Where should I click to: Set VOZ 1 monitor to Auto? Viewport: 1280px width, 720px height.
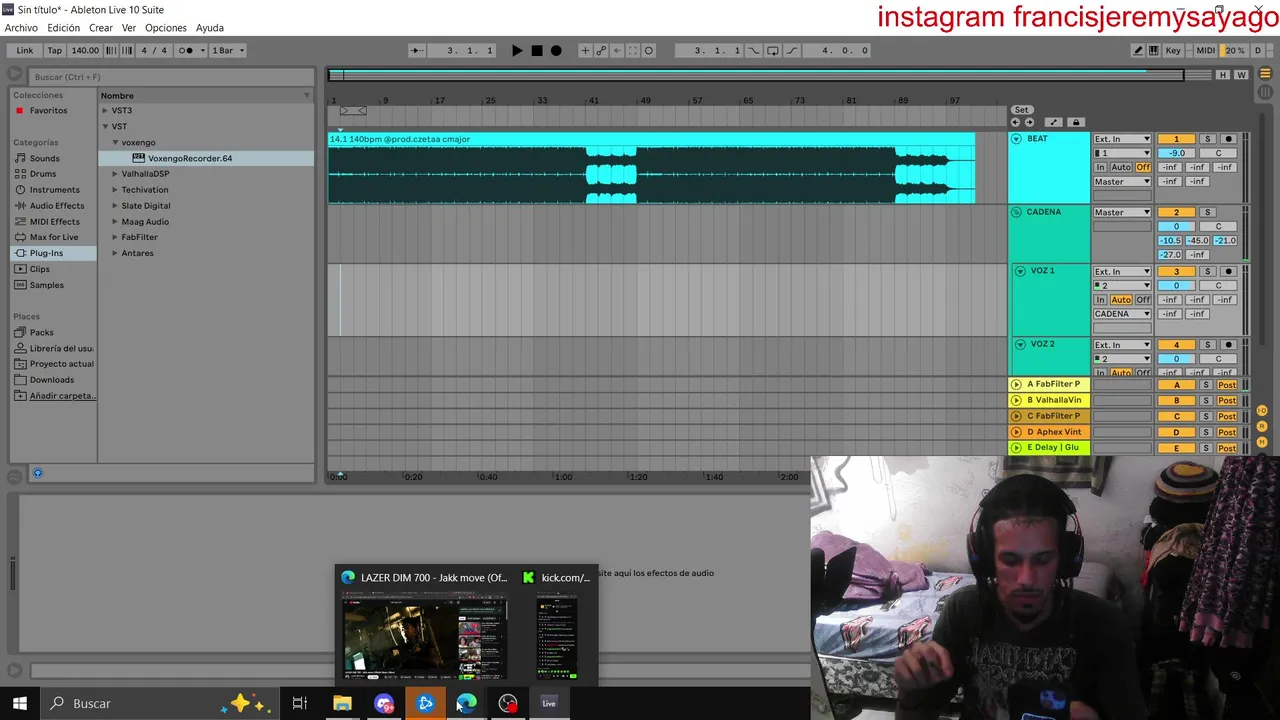[1121, 300]
